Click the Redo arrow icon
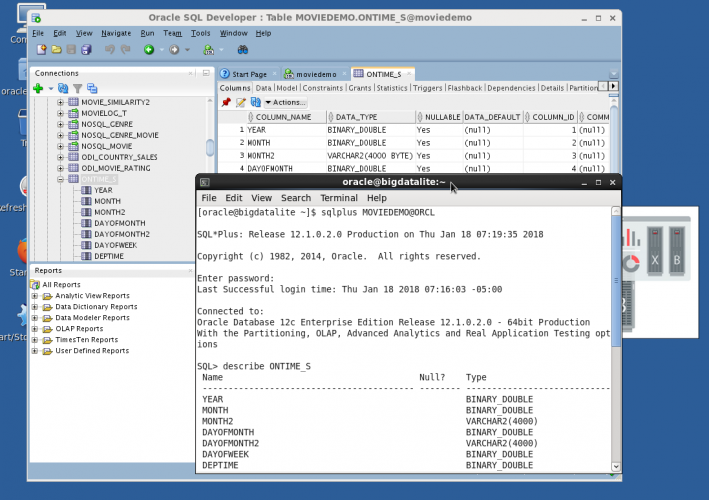709x500 pixels. (x=125, y=49)
